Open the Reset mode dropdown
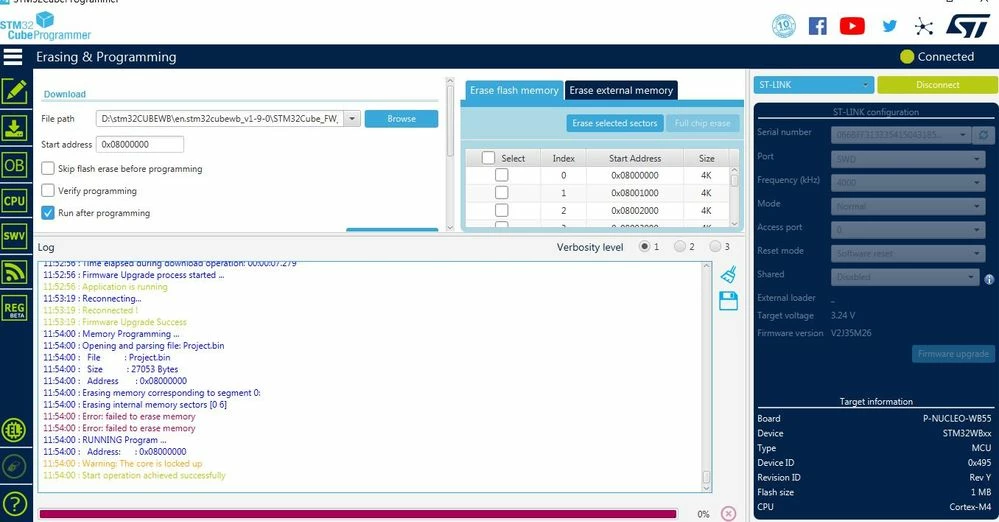The height and width of the screenshot is (522, 999). tap(908, 253)
